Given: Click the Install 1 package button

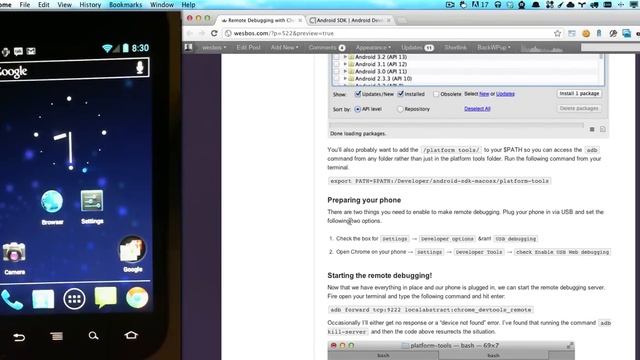Looking at the screenshot, I should 579,93.
